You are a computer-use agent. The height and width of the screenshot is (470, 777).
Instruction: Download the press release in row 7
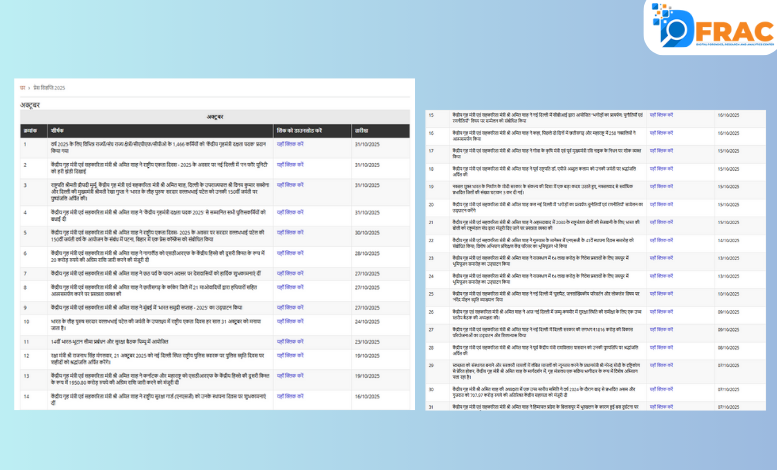pos(290,273)
